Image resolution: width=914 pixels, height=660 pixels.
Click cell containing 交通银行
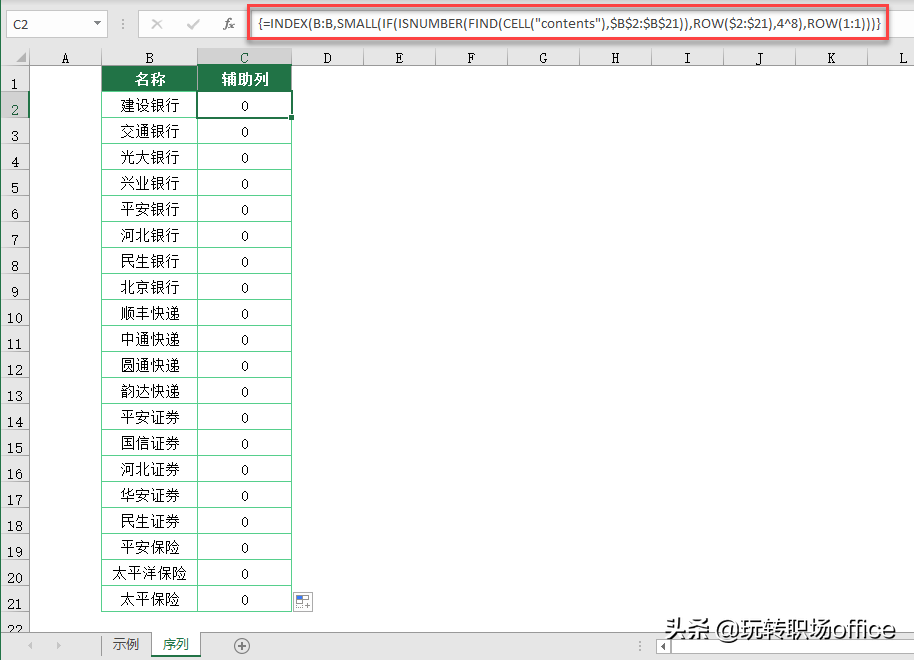(150, 131)
